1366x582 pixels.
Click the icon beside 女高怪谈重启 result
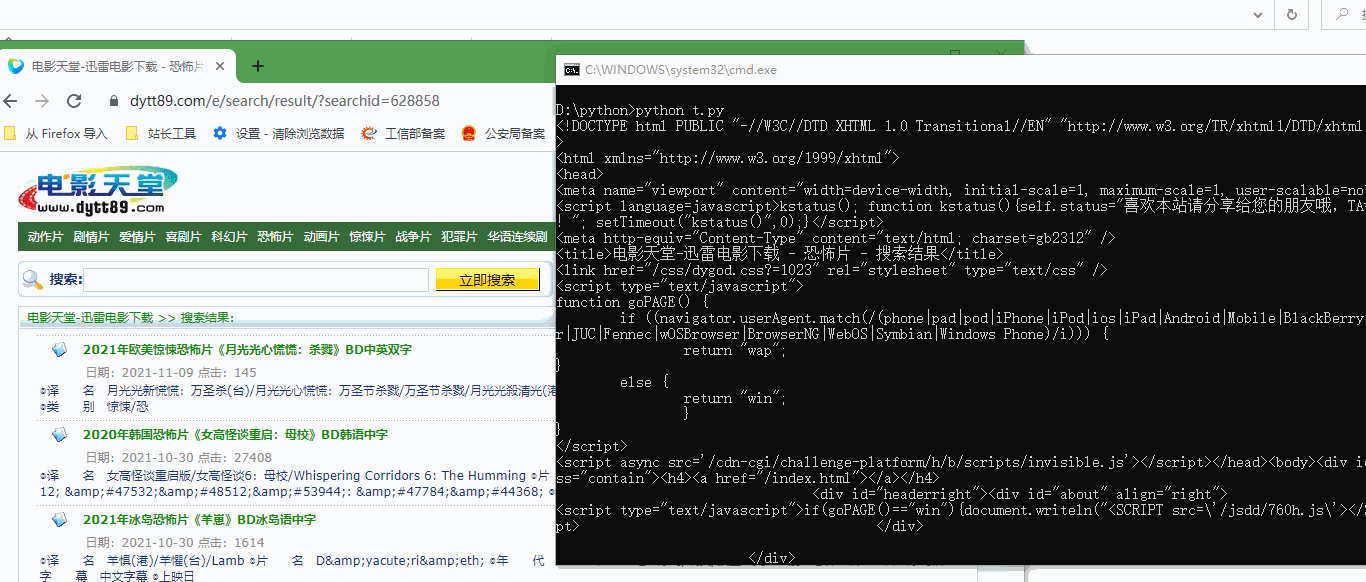pos(59,435)
